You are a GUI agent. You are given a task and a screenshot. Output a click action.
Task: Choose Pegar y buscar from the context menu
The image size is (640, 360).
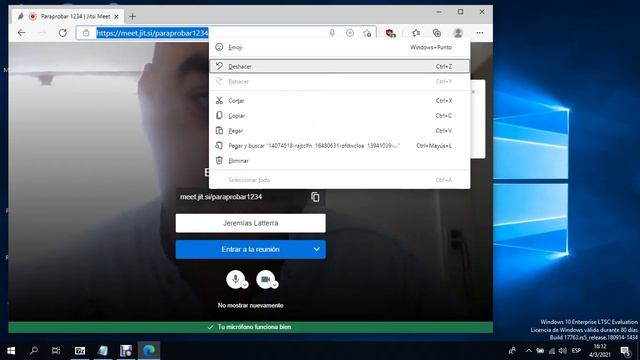(x=339, y=146)
